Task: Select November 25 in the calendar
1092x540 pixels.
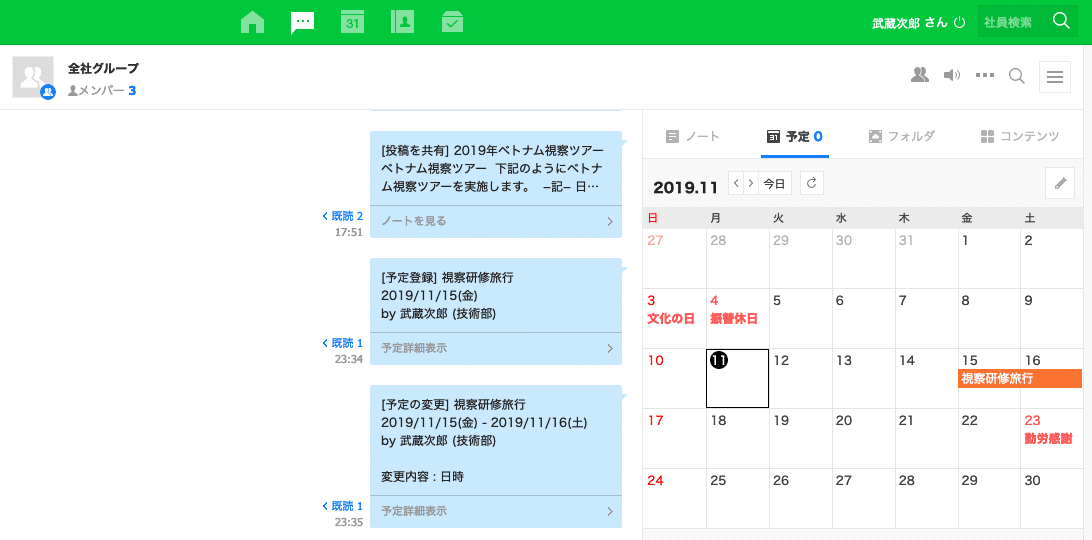Action: (738, 498)
